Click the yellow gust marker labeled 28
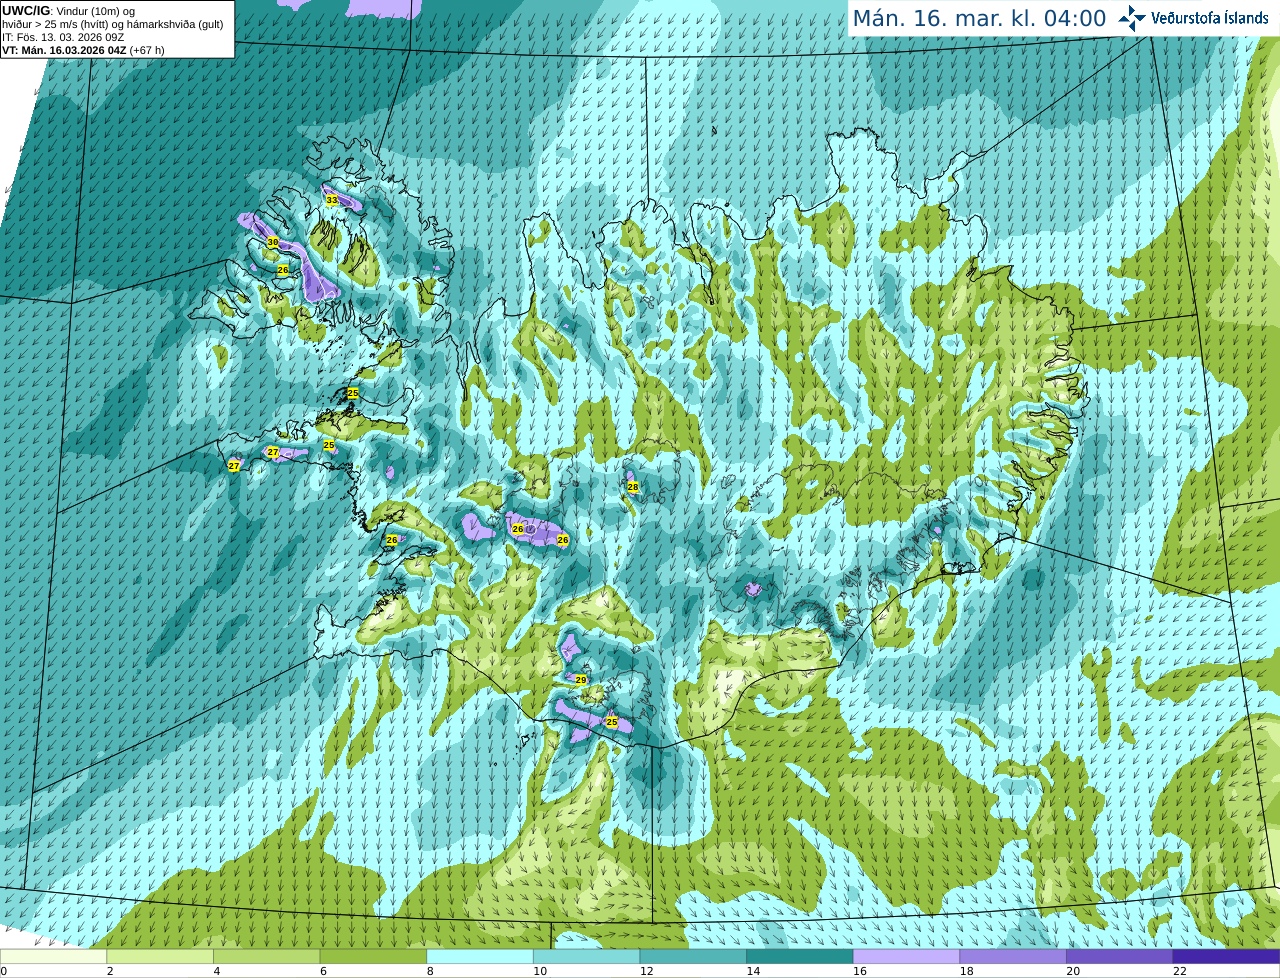Image resolution: width=1280 pixels, height=978 pixels. pyautogui.click(x=633, y=487)
